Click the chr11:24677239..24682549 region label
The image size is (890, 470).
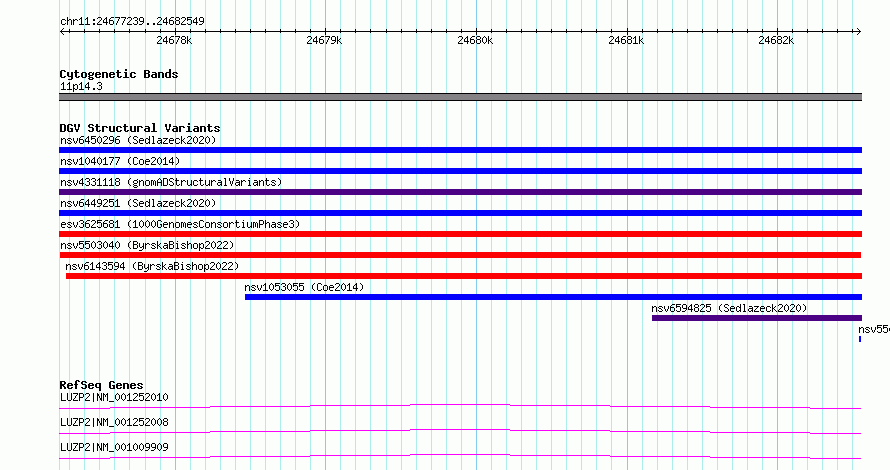pyautogui.click(x=132, y=21)
